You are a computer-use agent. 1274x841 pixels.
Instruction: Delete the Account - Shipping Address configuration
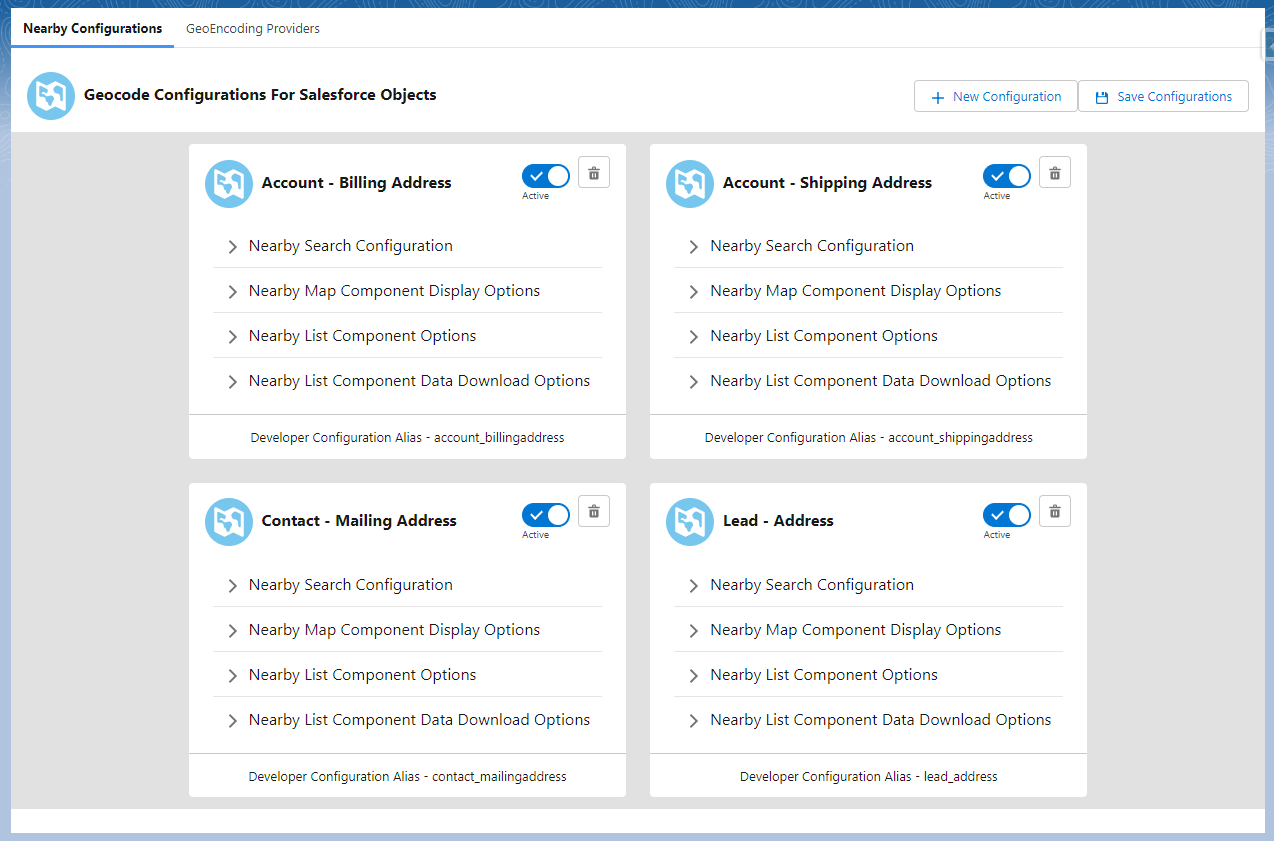coord(1054,171)
